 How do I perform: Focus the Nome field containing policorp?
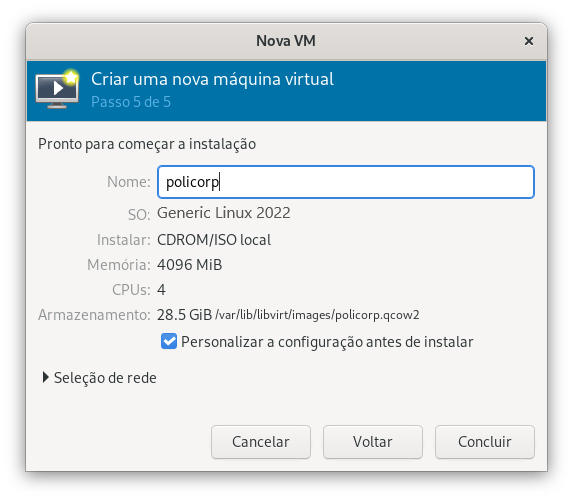tap(346, 182)
